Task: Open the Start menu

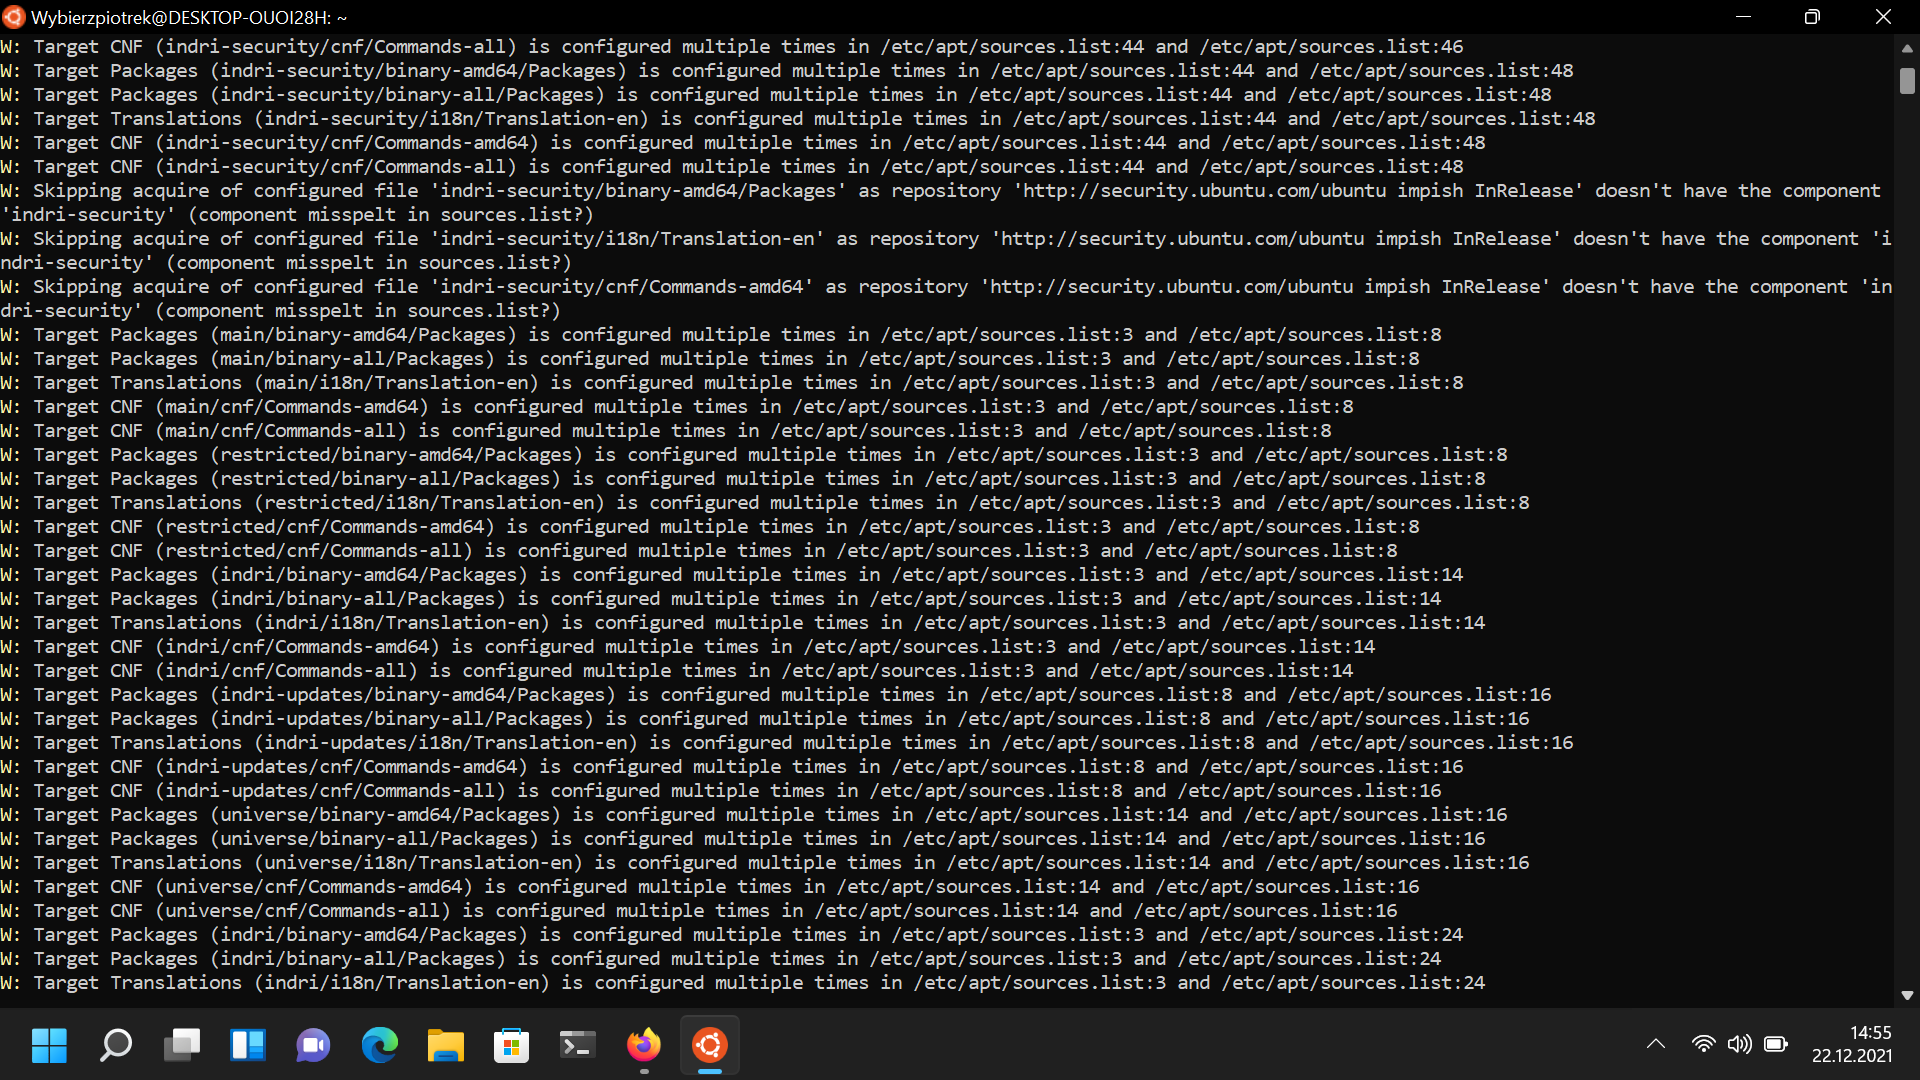Action: (48, 1045)
